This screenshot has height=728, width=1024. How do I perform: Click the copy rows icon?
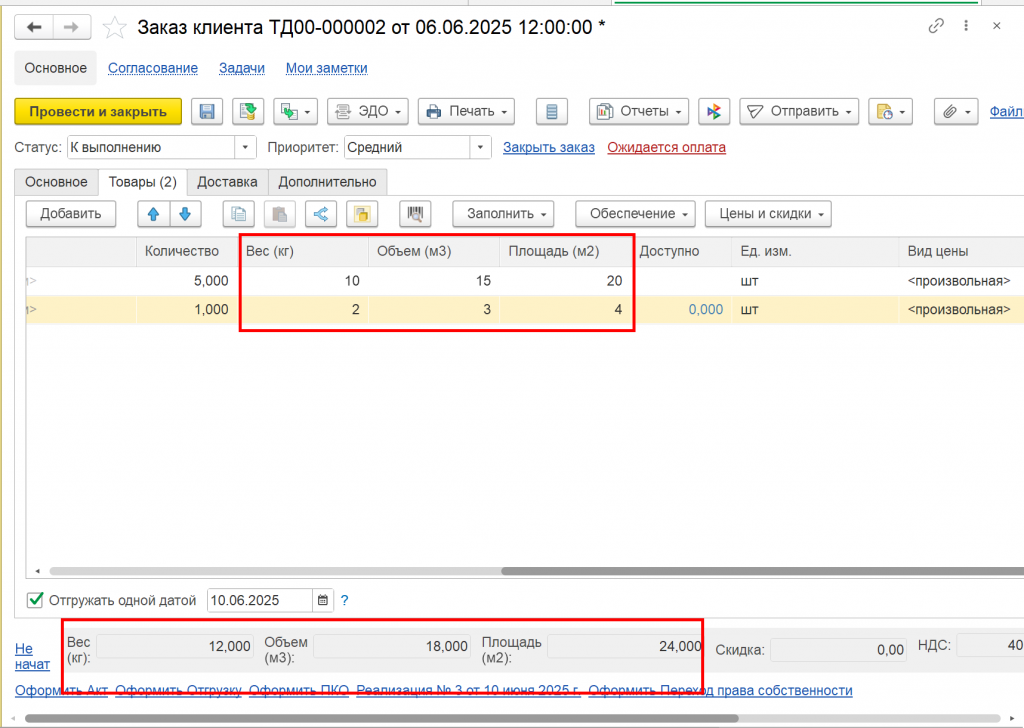click(238, 214)
